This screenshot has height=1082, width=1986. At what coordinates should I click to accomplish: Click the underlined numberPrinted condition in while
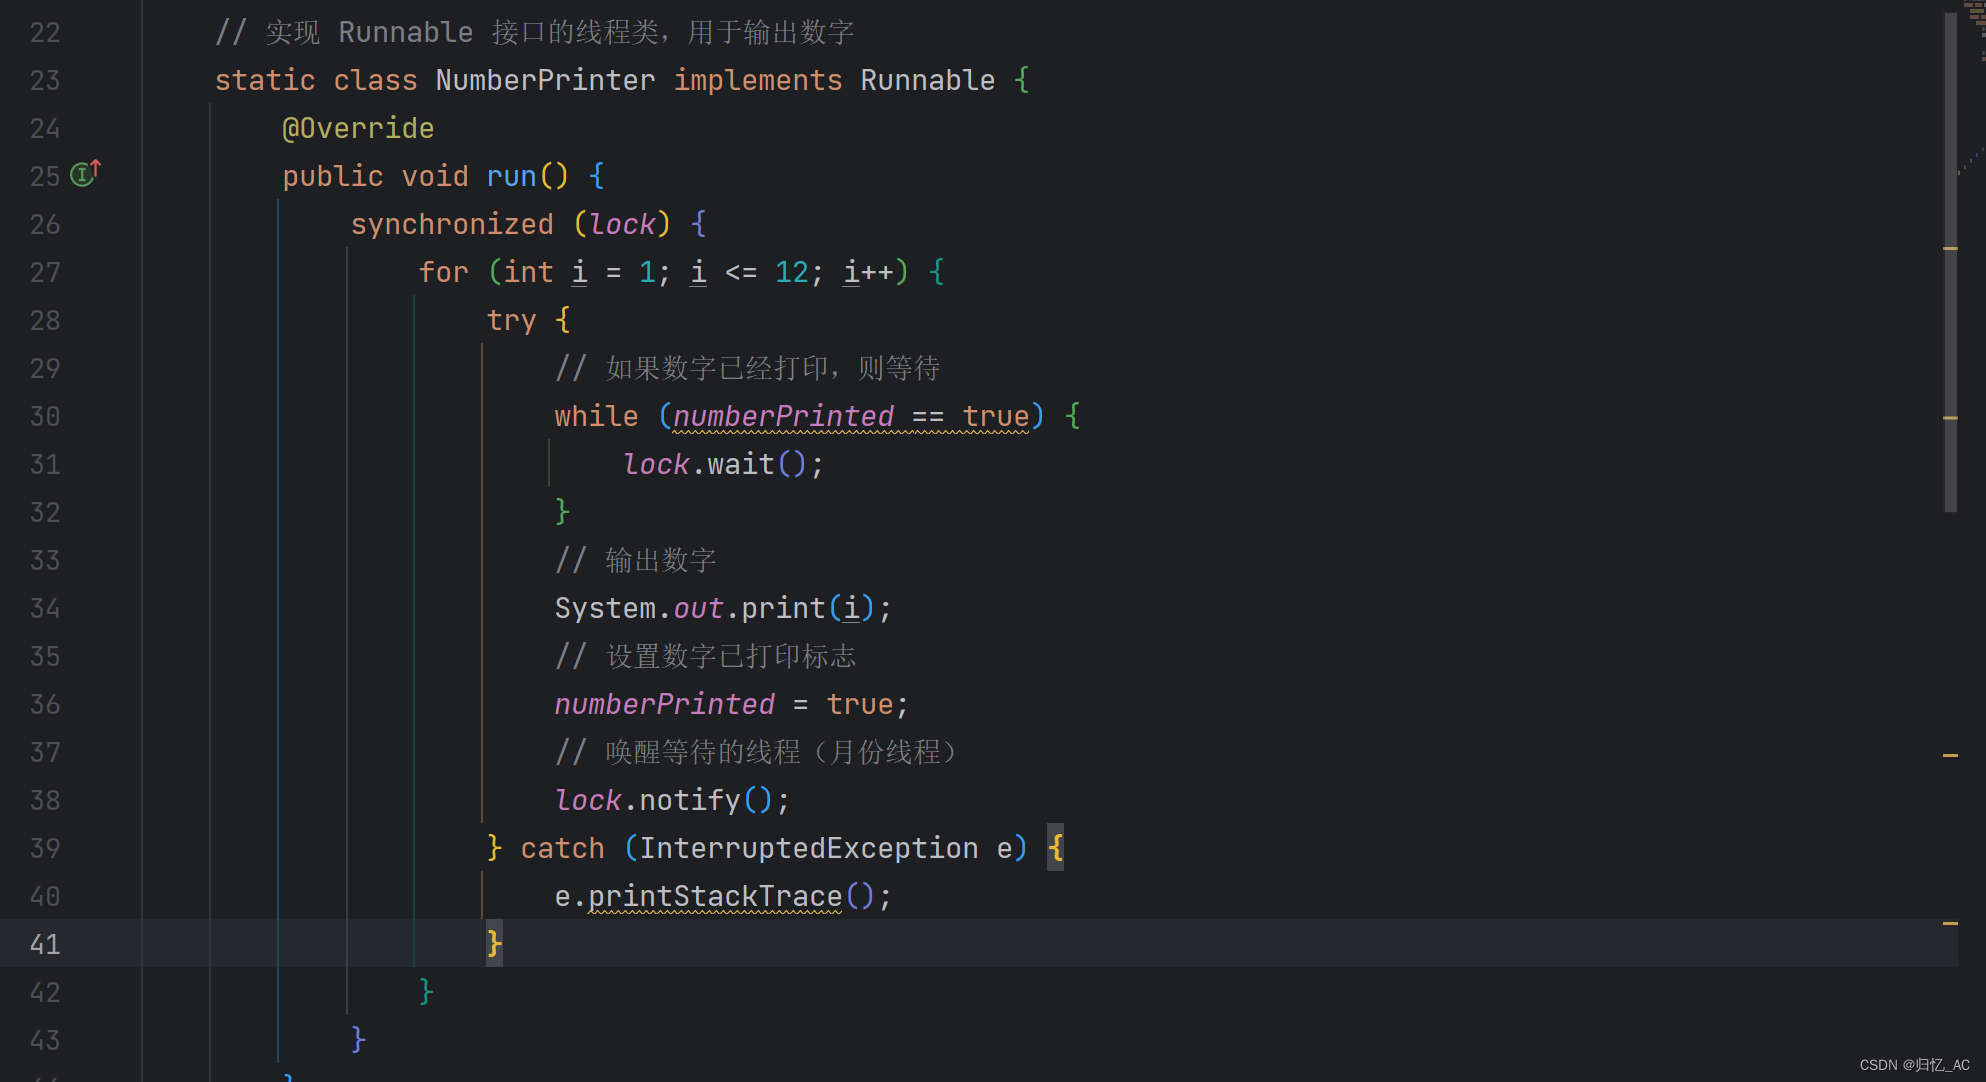783,416
